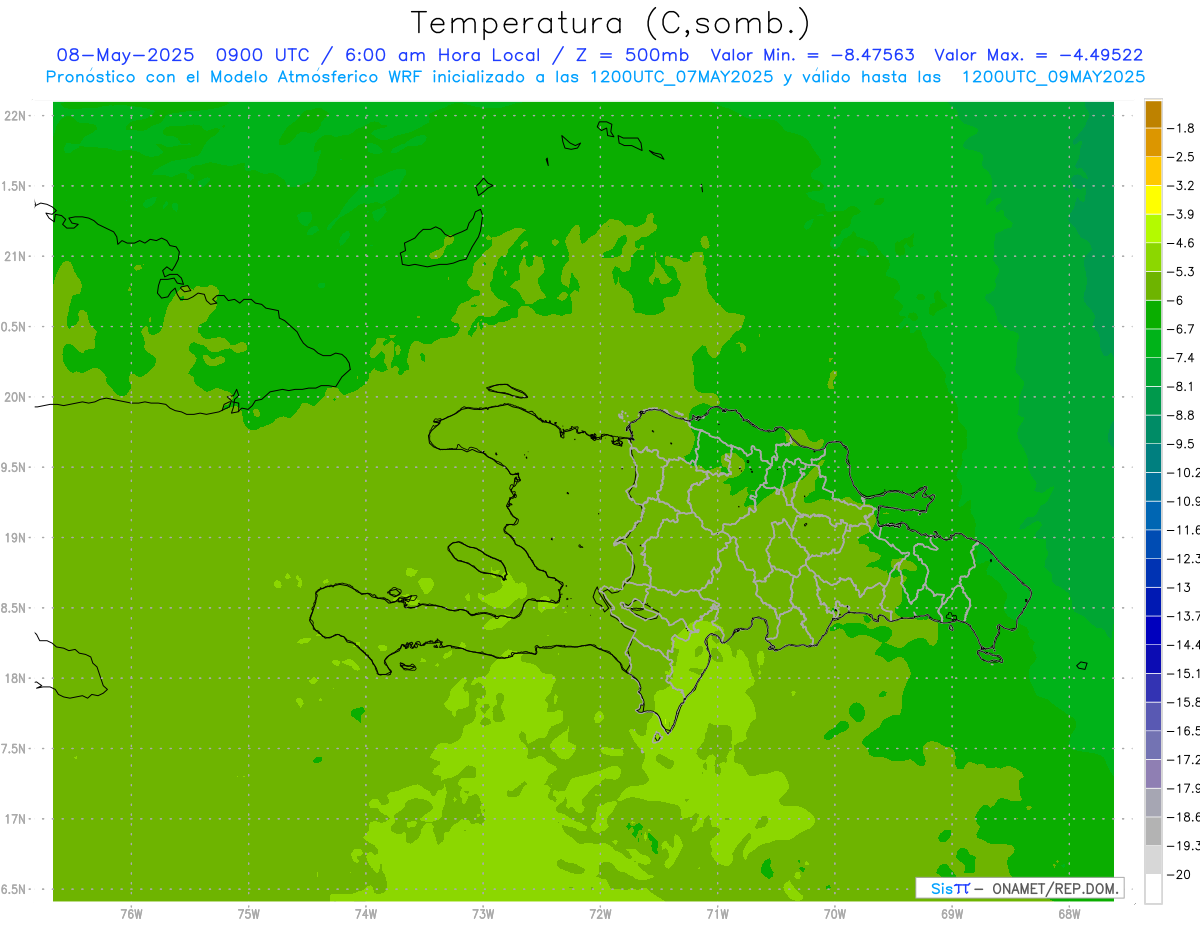Viewport: 1200px width, 927px height.
Task: Click the "75W" longitude tick label
Action: (x=248, y=913)
